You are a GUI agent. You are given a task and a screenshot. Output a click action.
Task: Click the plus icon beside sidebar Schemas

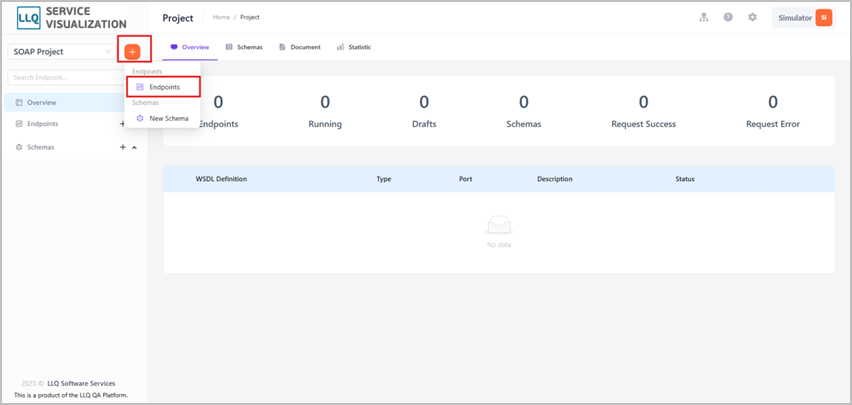point(123,147)
